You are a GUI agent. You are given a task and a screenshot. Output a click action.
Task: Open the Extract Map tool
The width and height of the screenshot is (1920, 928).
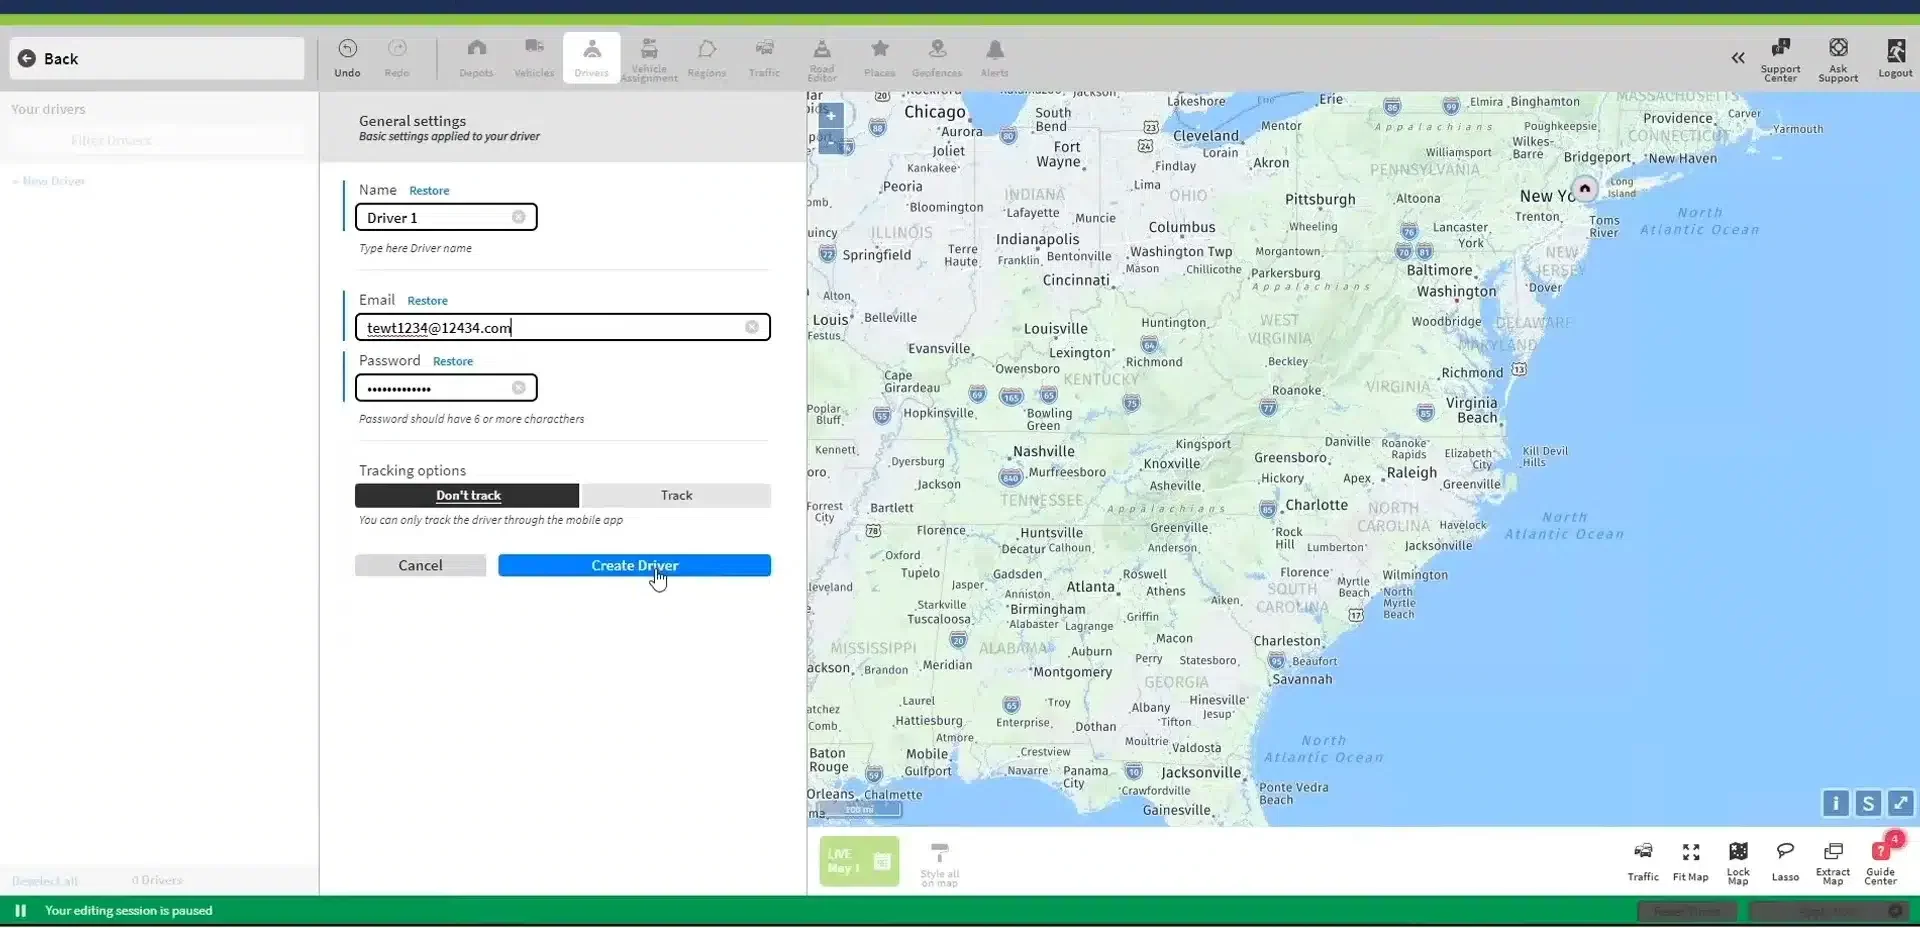(x=1833, y=861)
